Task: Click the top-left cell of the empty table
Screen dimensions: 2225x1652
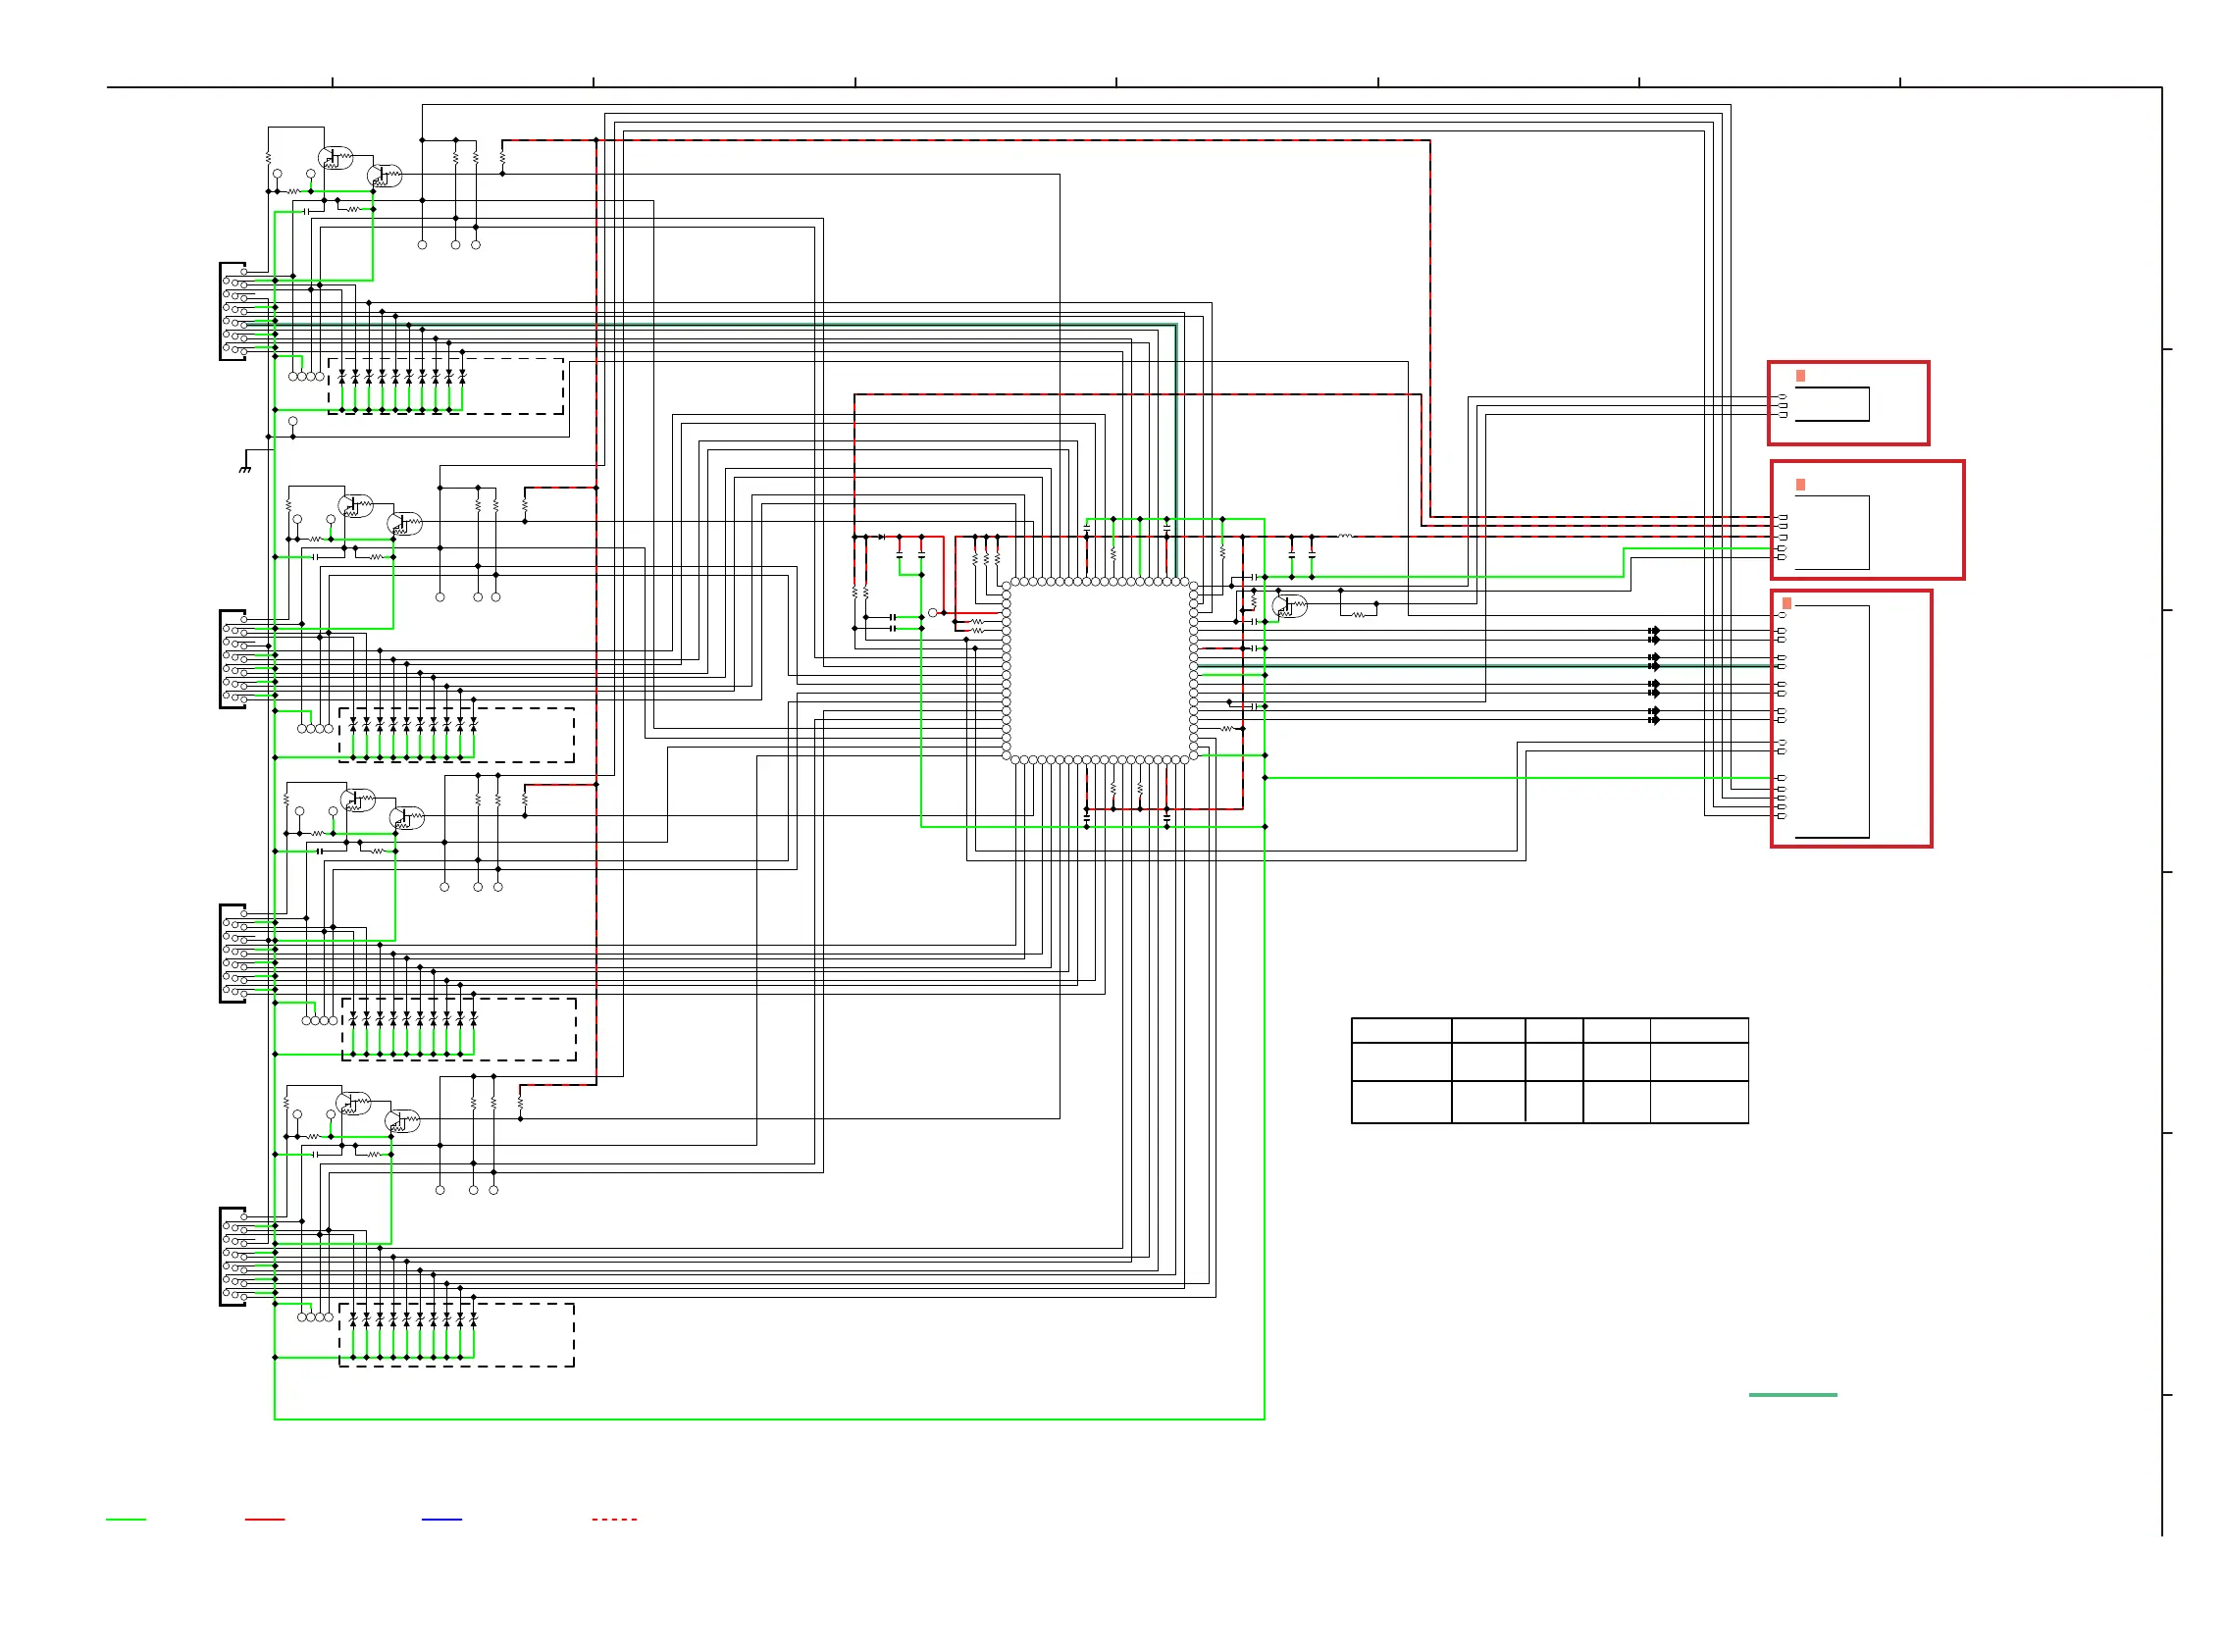Action: [x=1401, y=1030]
